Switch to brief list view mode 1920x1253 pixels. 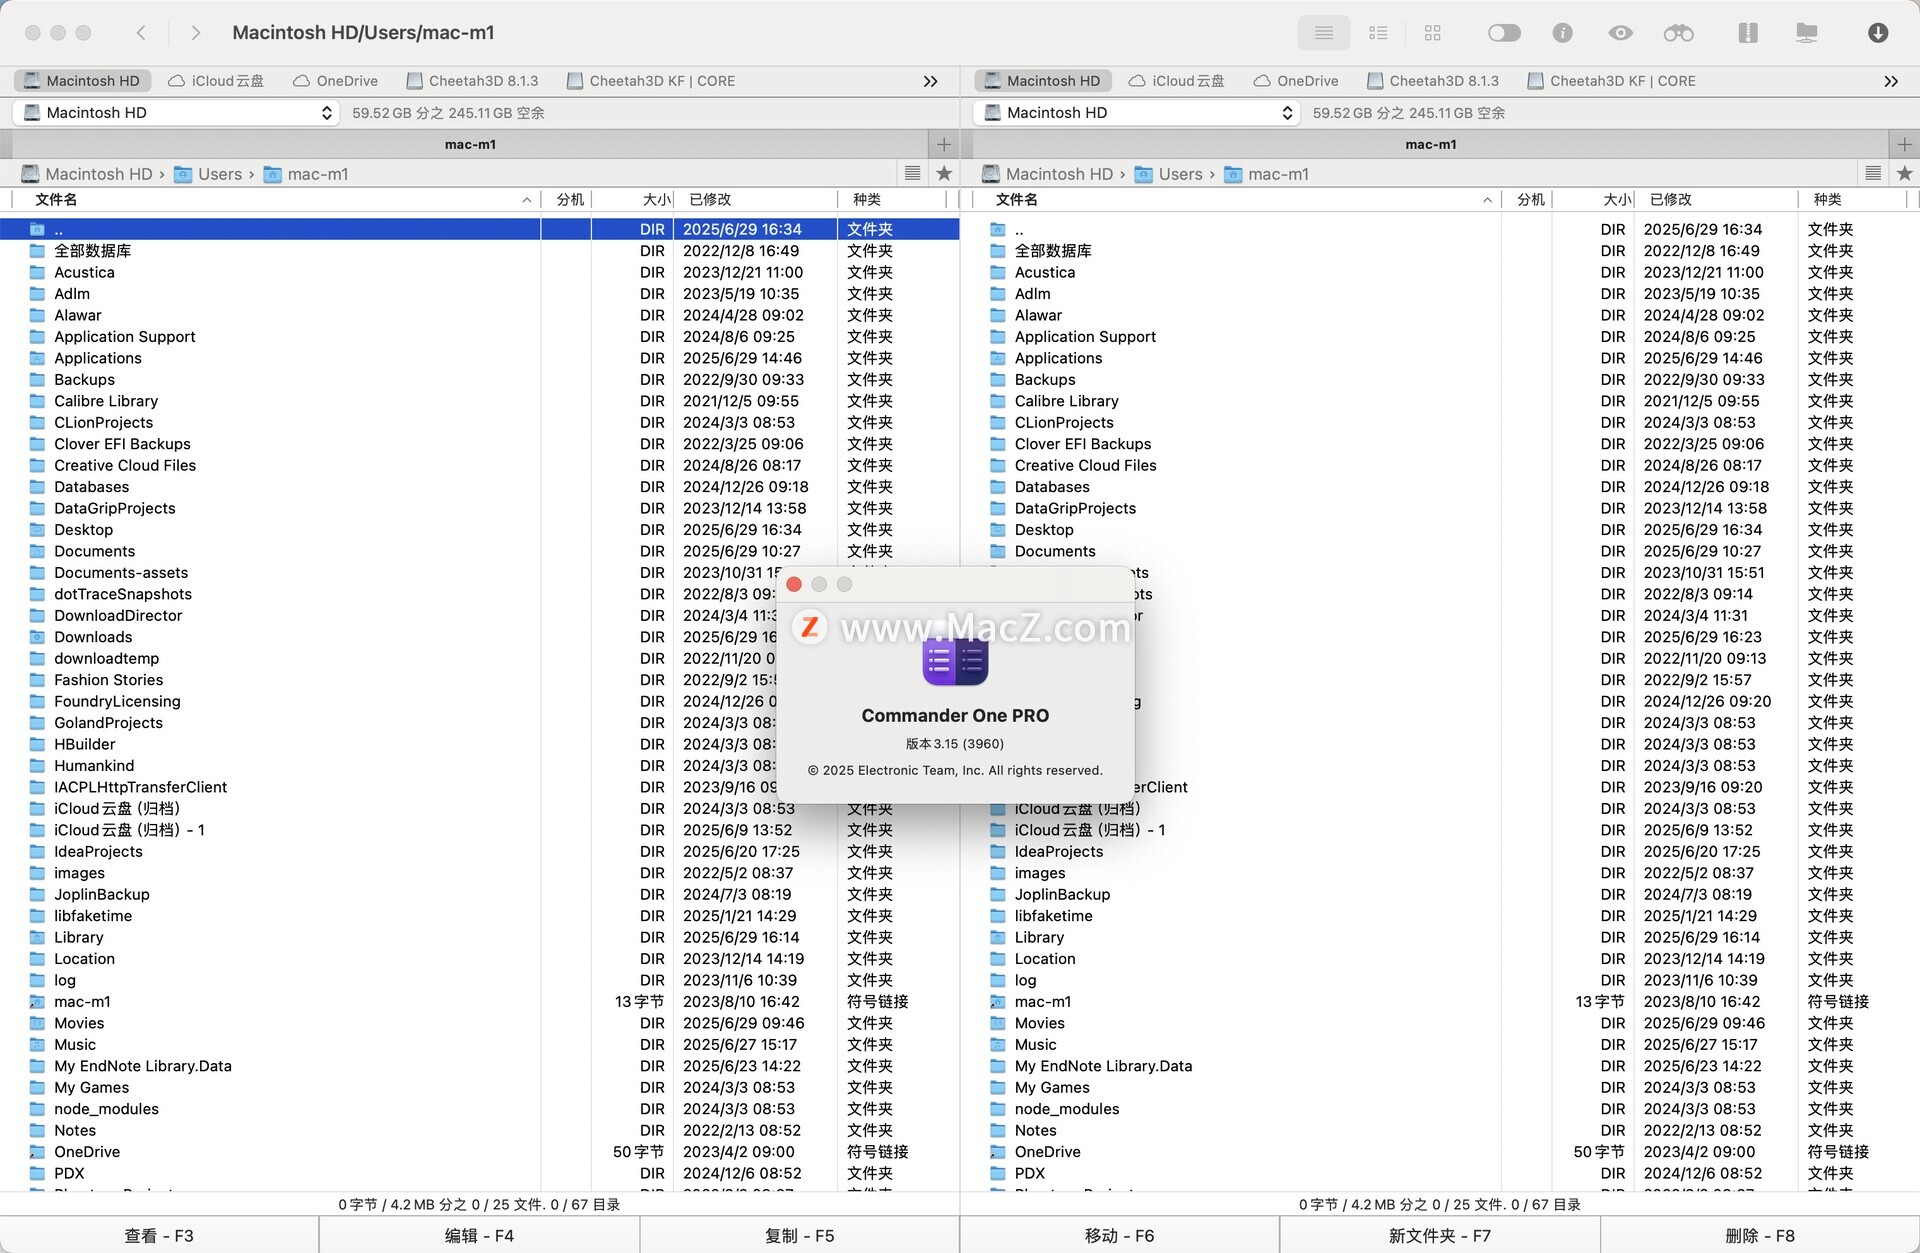coord(1378,33)
